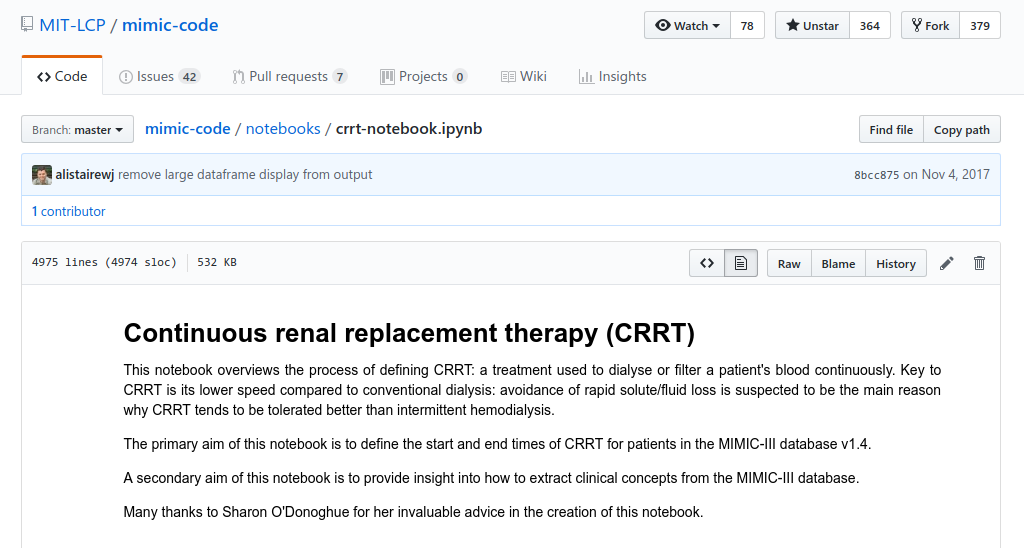This screenshot has width=1024, height=548.
Task: View the stargazers count 364
Action: point(870,26)
